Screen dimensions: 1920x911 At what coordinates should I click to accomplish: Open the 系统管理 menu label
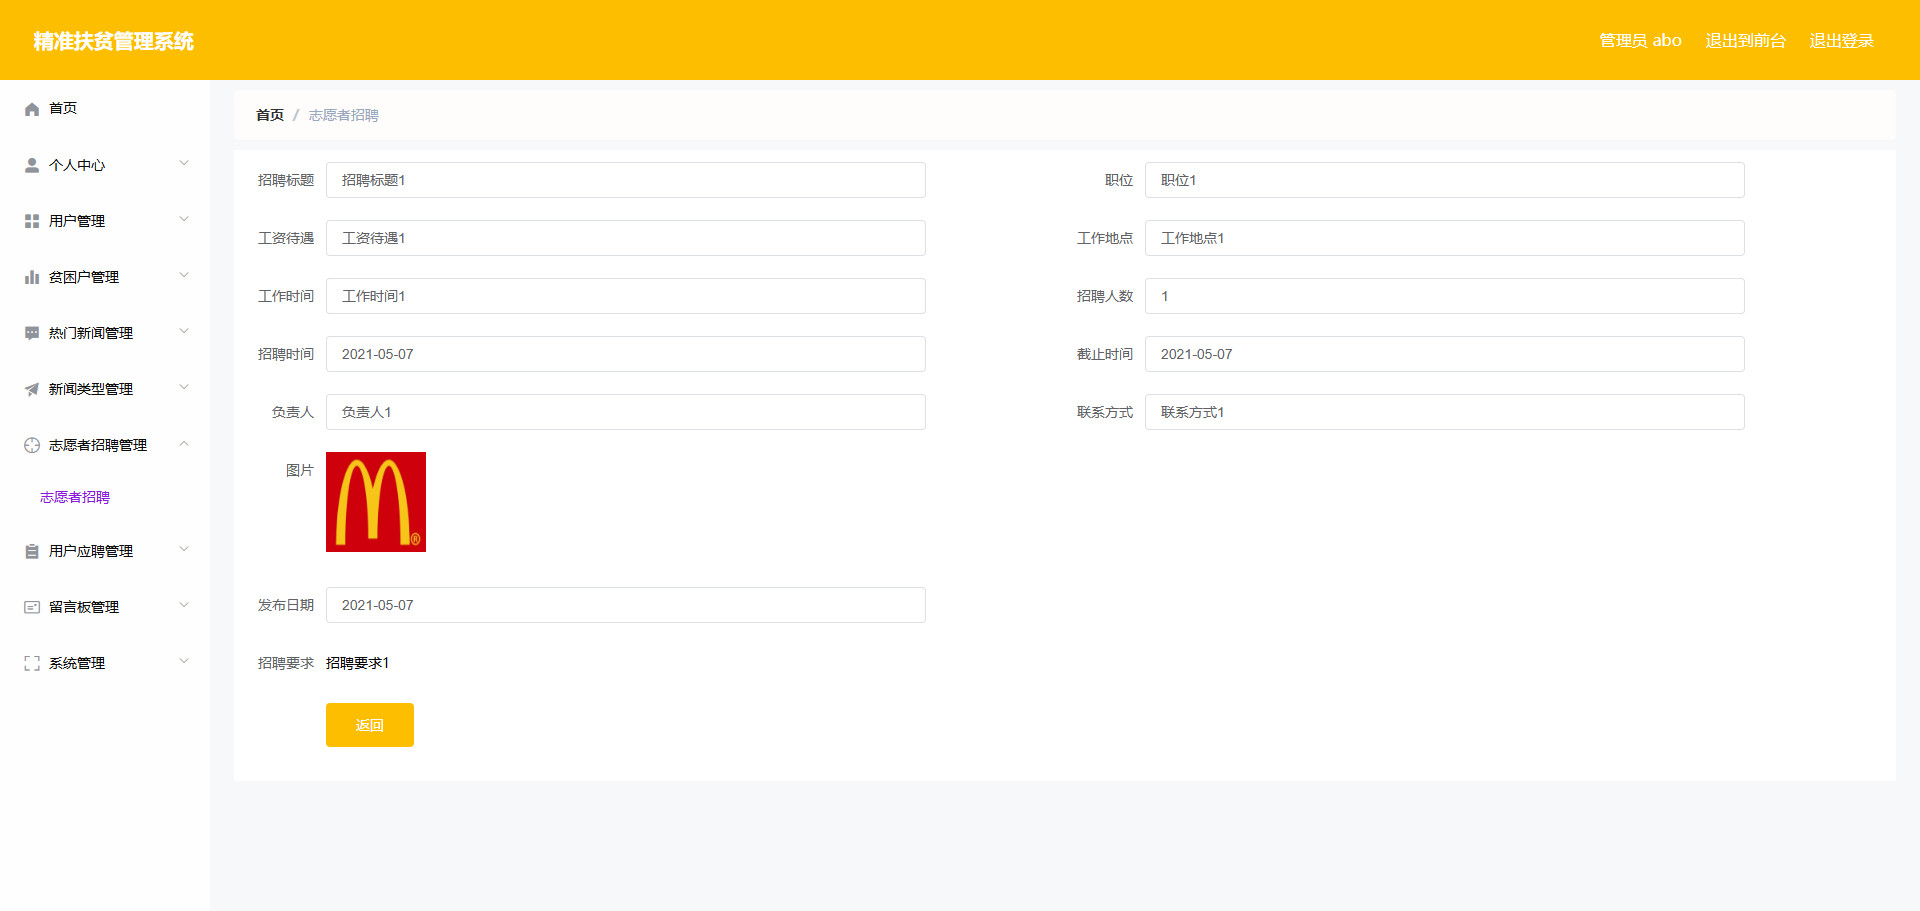point(77,663)
